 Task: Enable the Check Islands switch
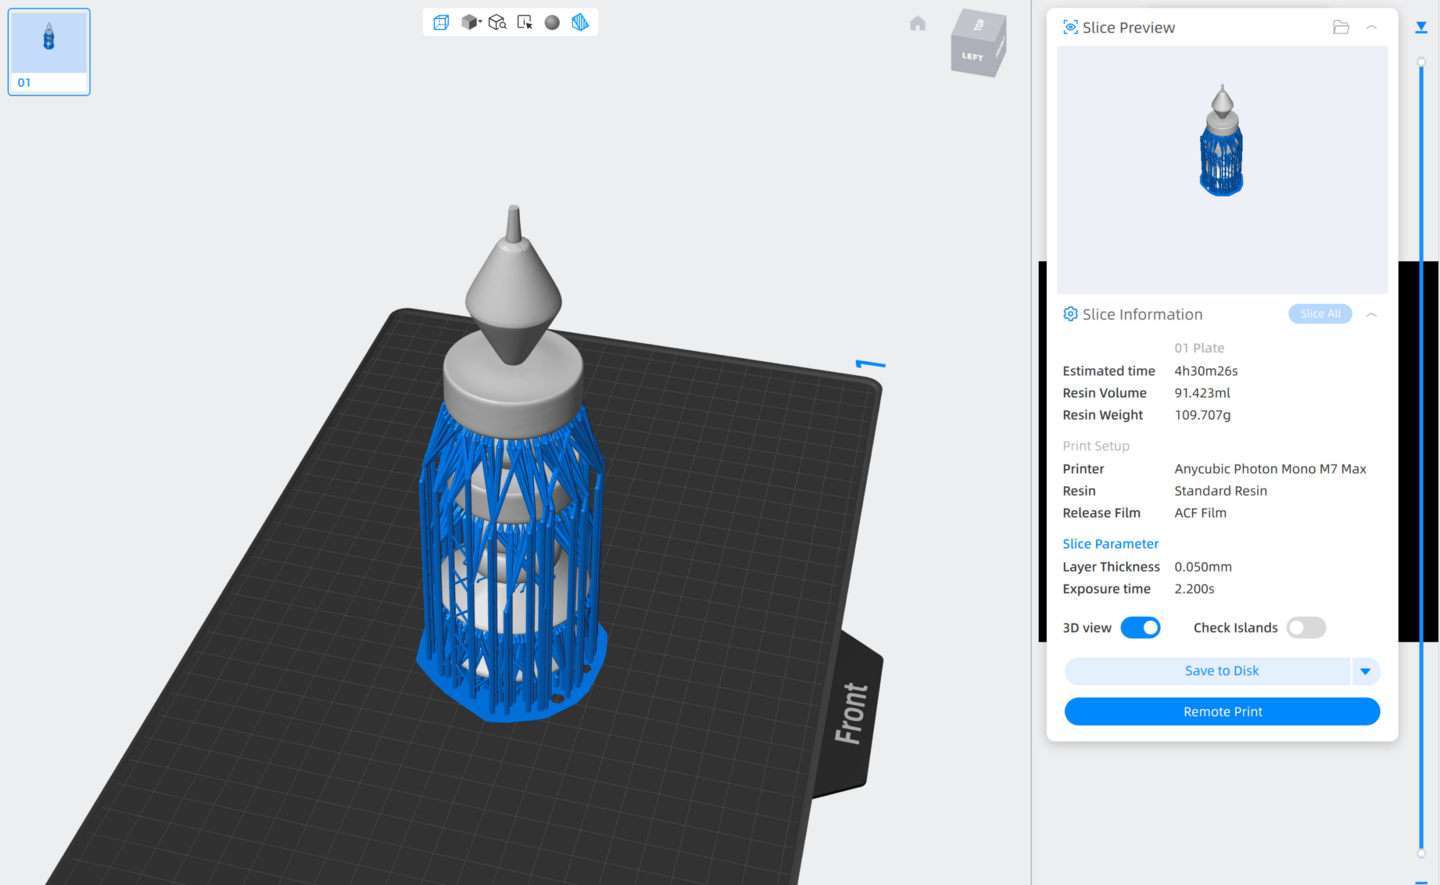[1306, 627]
